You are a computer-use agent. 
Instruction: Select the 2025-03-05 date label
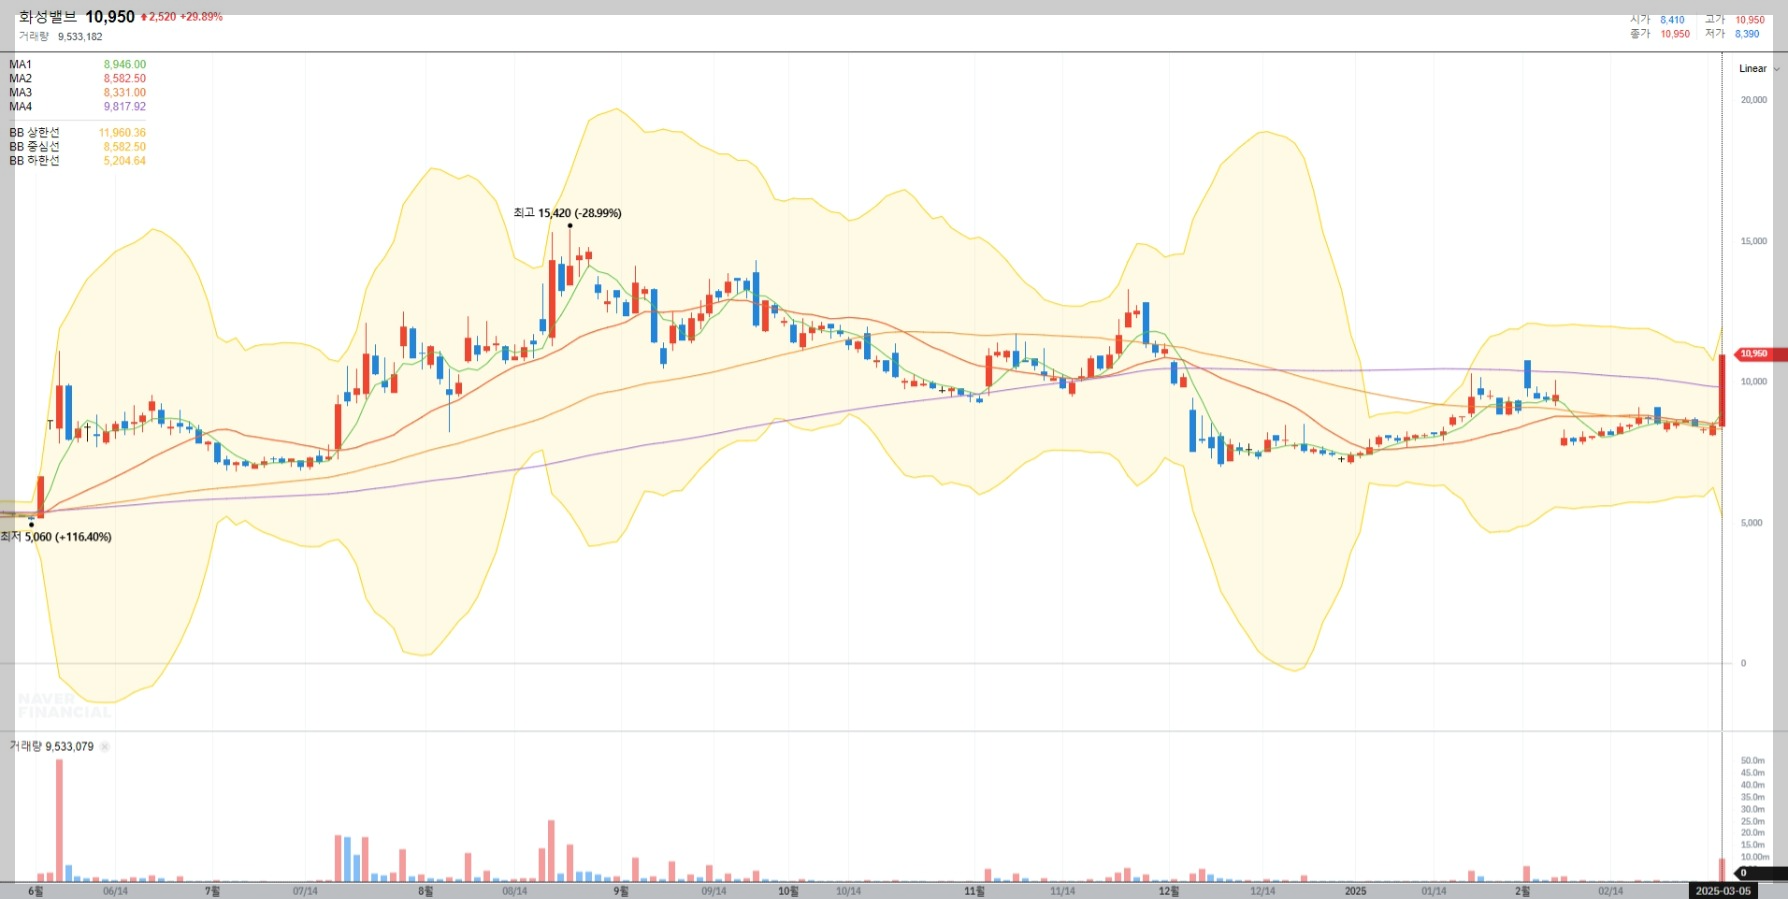[x=1723, y=891]
